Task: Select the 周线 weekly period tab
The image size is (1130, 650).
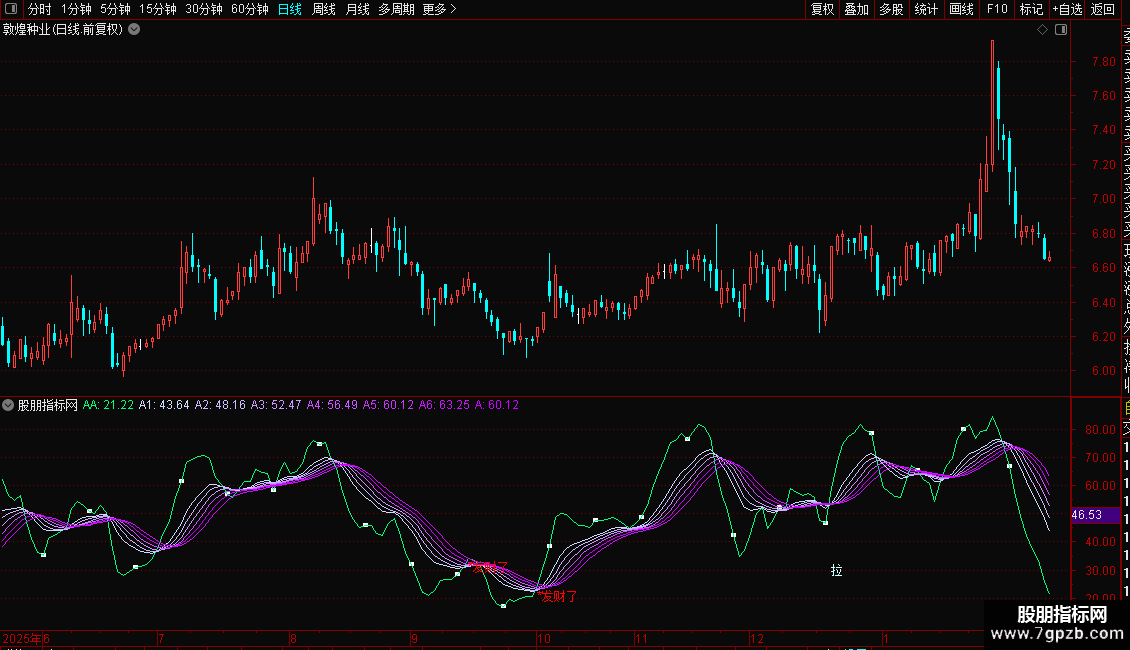Action: [324, 9]
